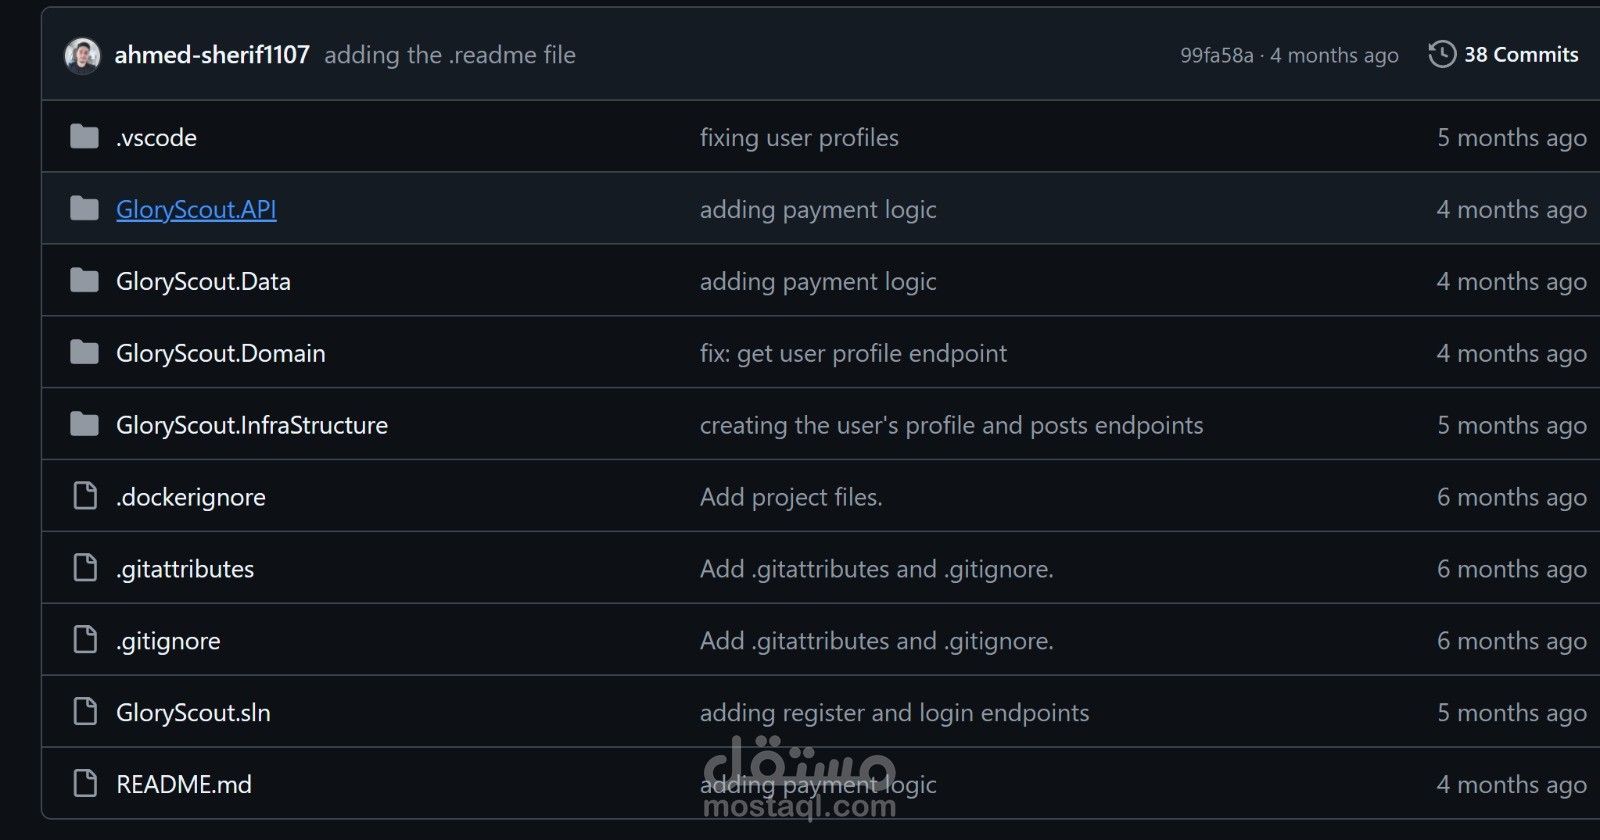This screenshot has height=840, width=1600.
Task: Open the GloryScout.InfraStructure folder
Action: pos(252,425)
